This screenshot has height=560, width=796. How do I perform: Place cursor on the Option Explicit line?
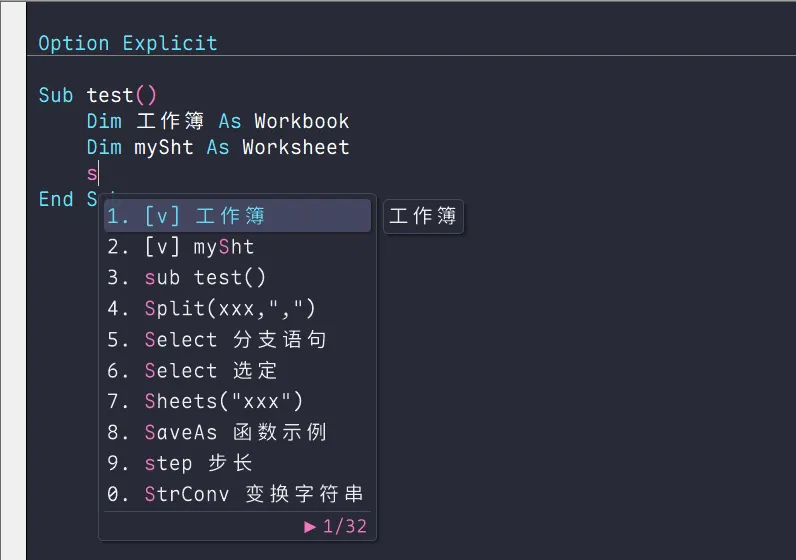point(127,43)
